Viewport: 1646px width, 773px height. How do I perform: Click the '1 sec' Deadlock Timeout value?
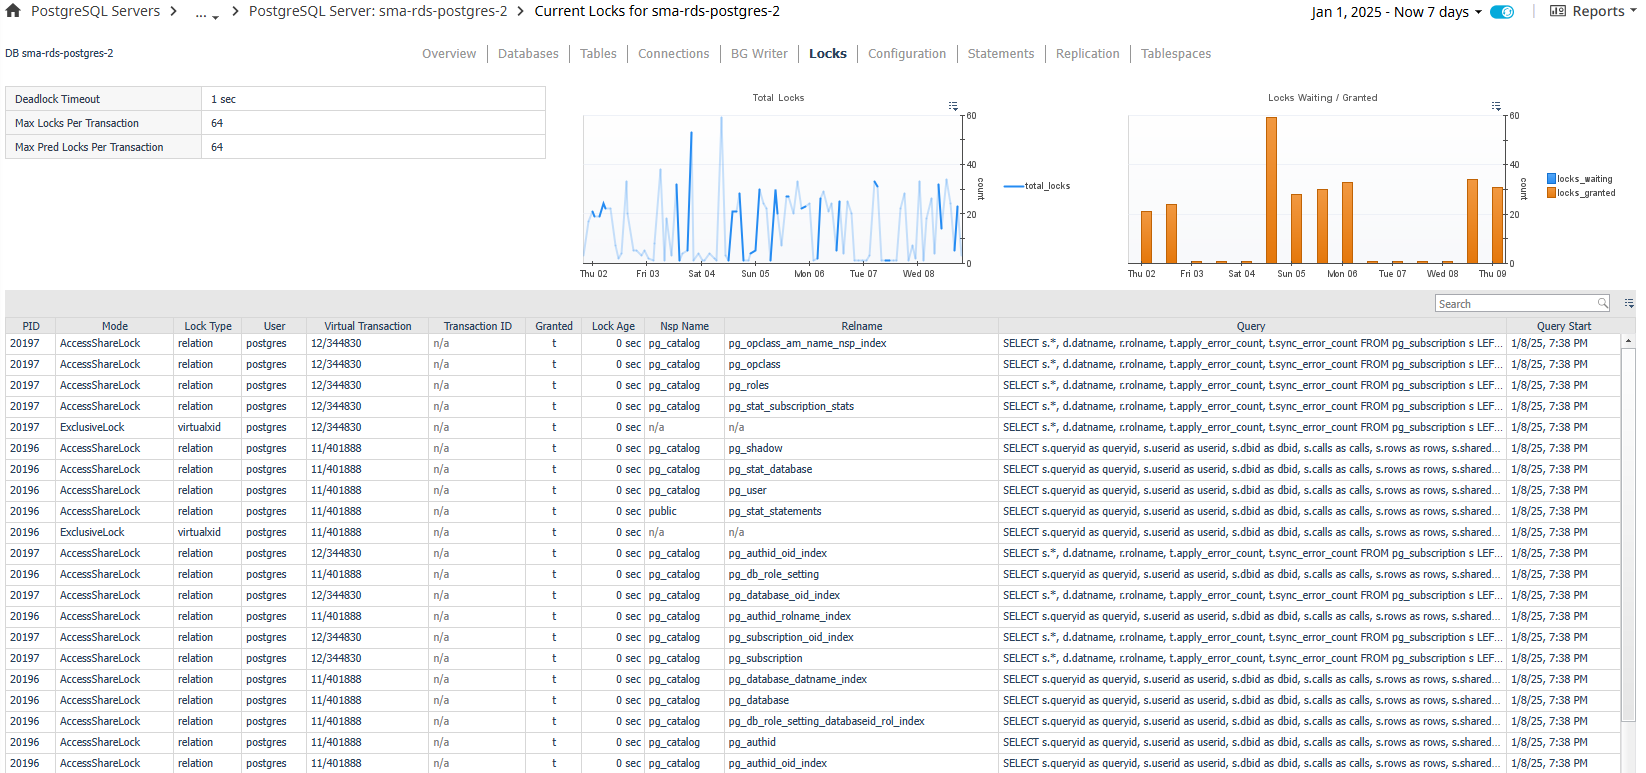coord(223,99)
